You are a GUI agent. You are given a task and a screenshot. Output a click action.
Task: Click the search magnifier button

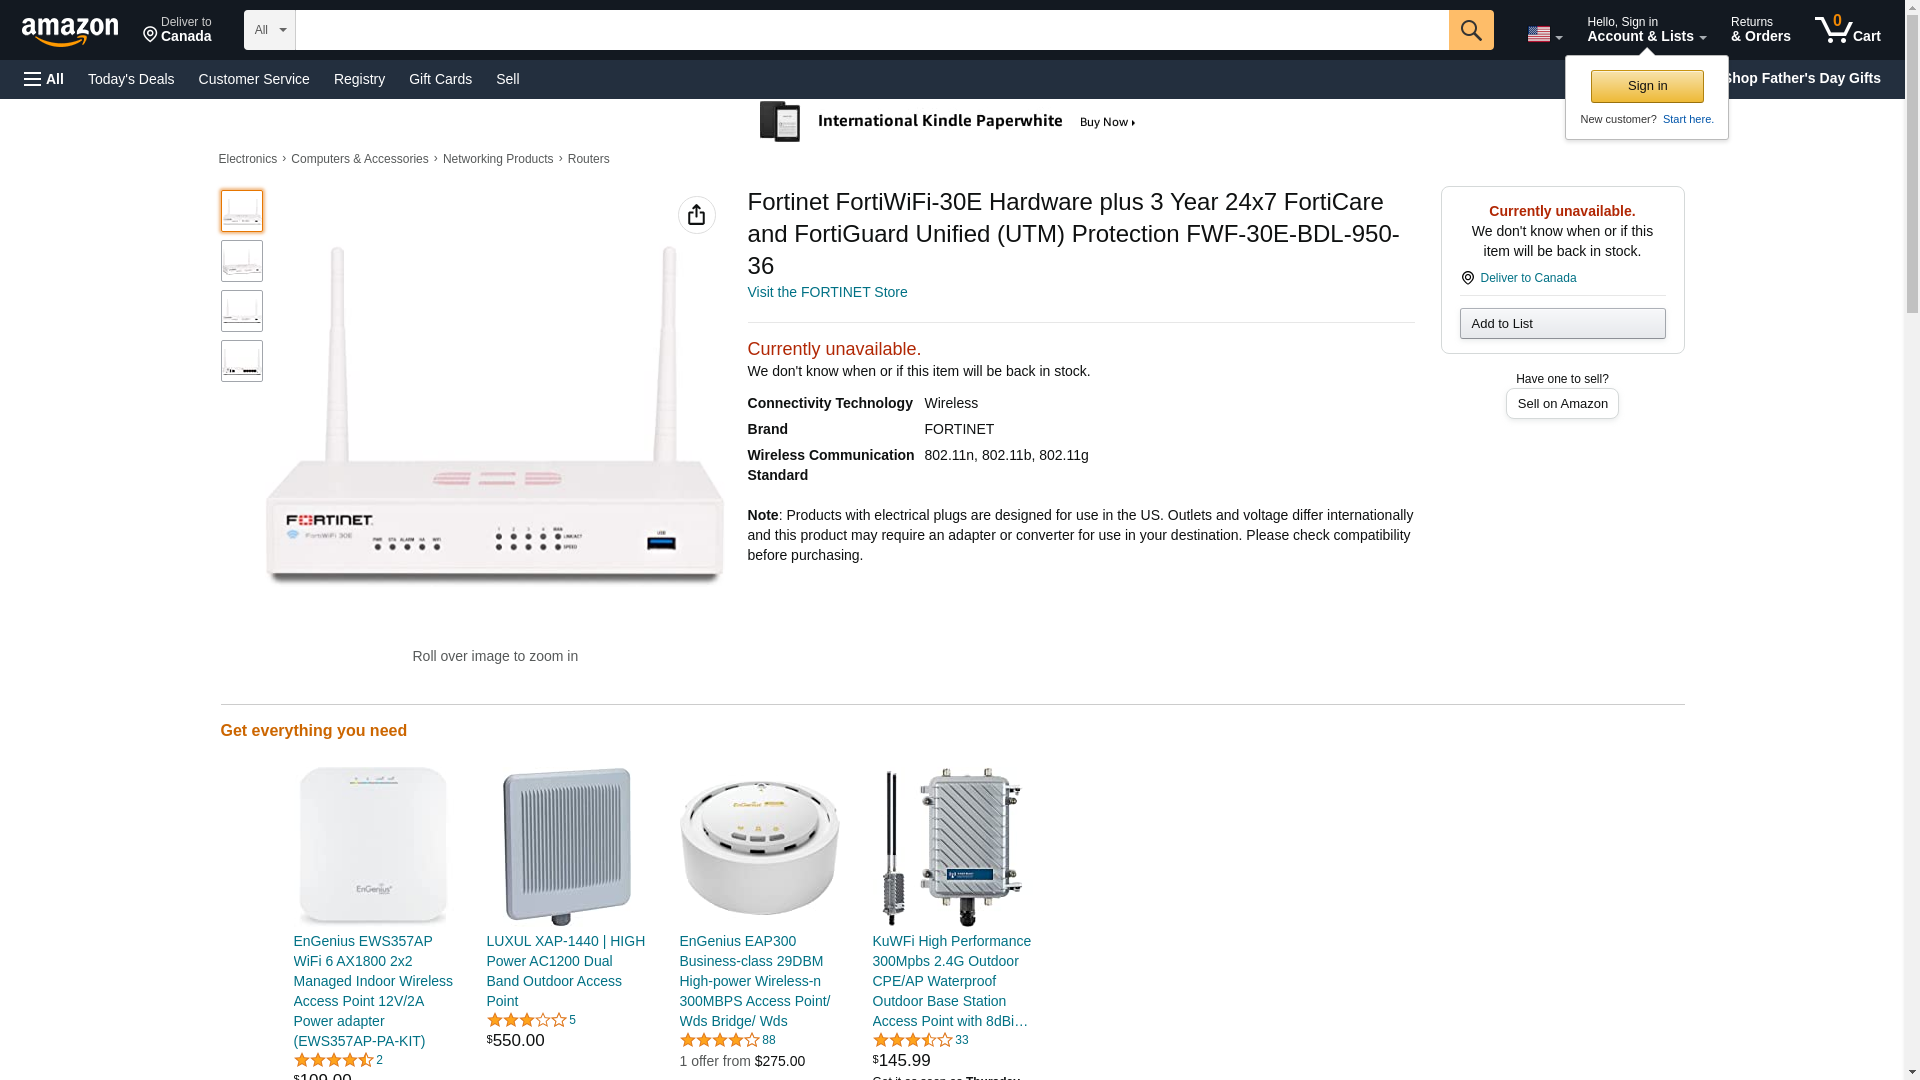[x=1470, y=30]
